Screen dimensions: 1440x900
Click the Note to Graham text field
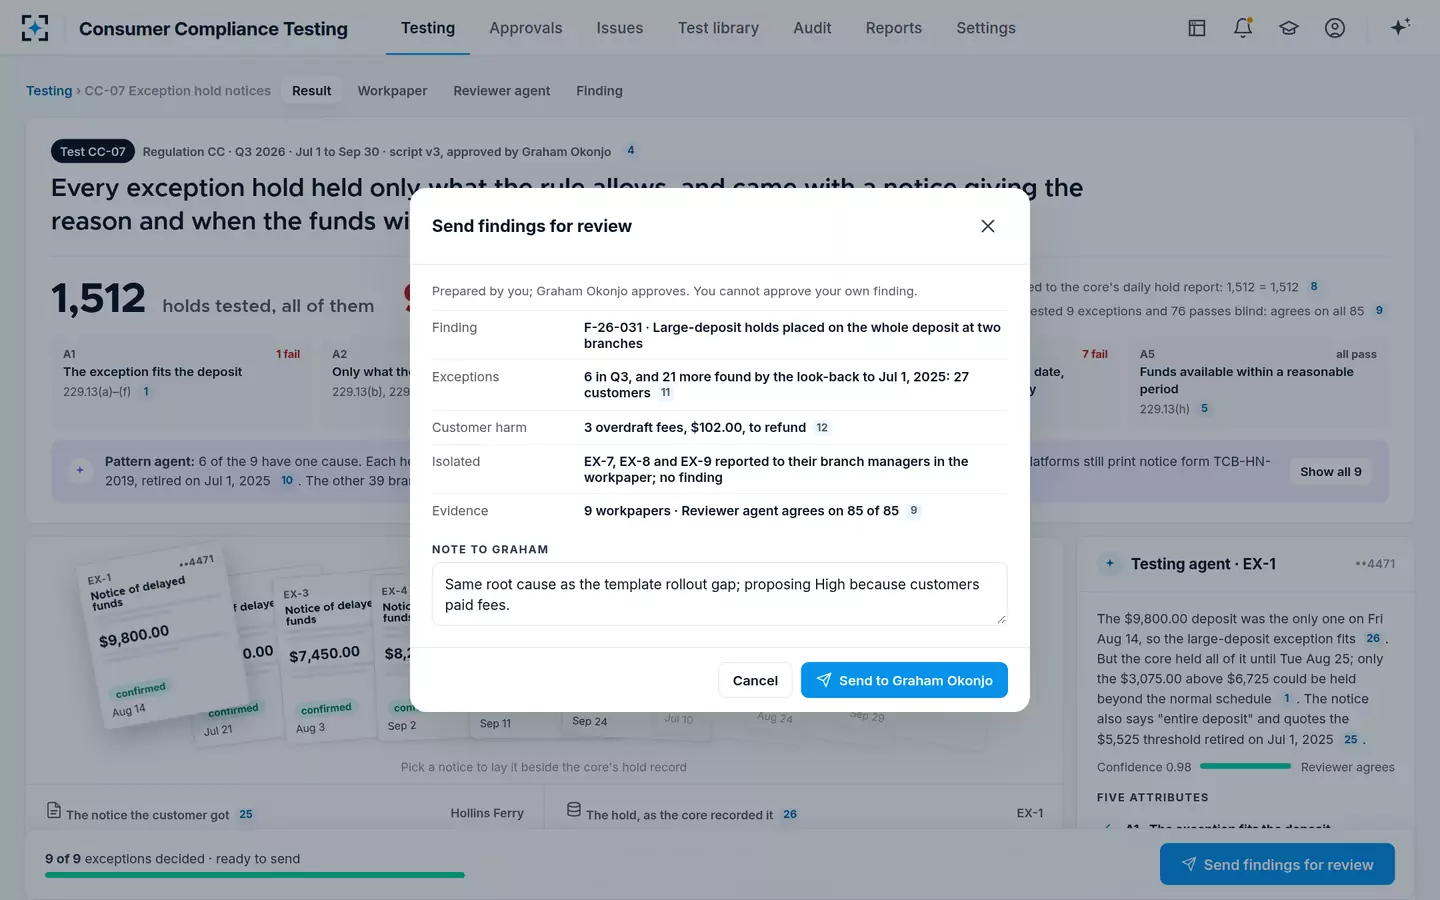720,595
